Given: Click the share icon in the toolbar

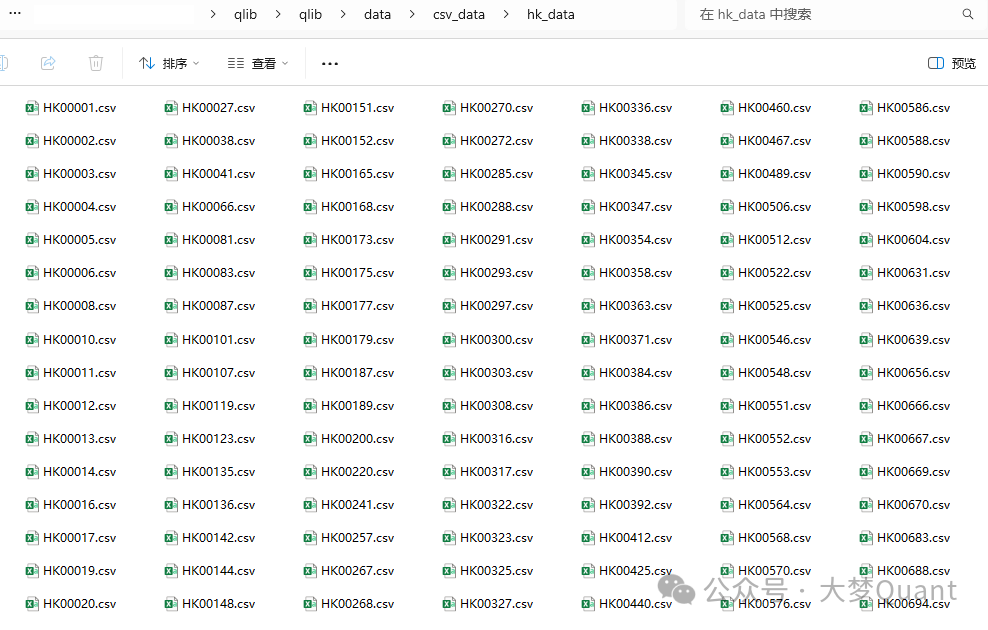Looking at the screenshot, I should point(49,63).
